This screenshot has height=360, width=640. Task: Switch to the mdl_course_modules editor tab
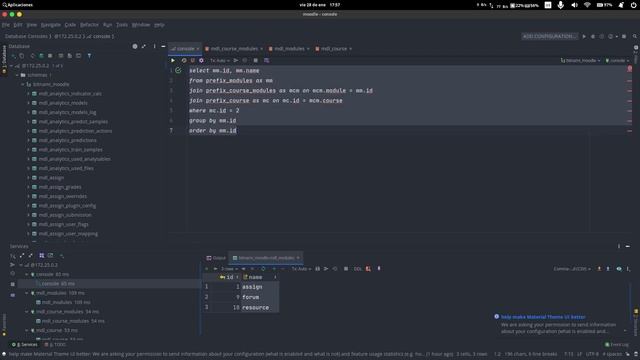point(234,49)
